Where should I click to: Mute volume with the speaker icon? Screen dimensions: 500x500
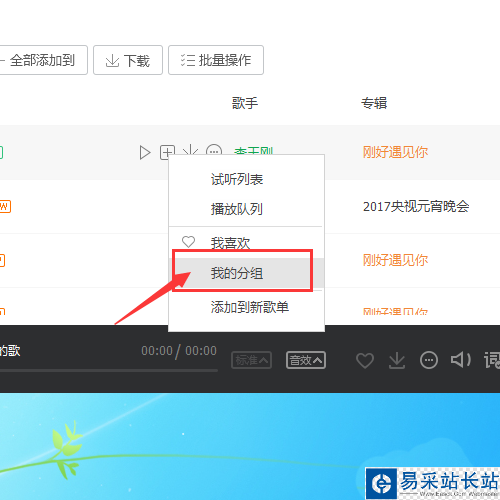461,360
